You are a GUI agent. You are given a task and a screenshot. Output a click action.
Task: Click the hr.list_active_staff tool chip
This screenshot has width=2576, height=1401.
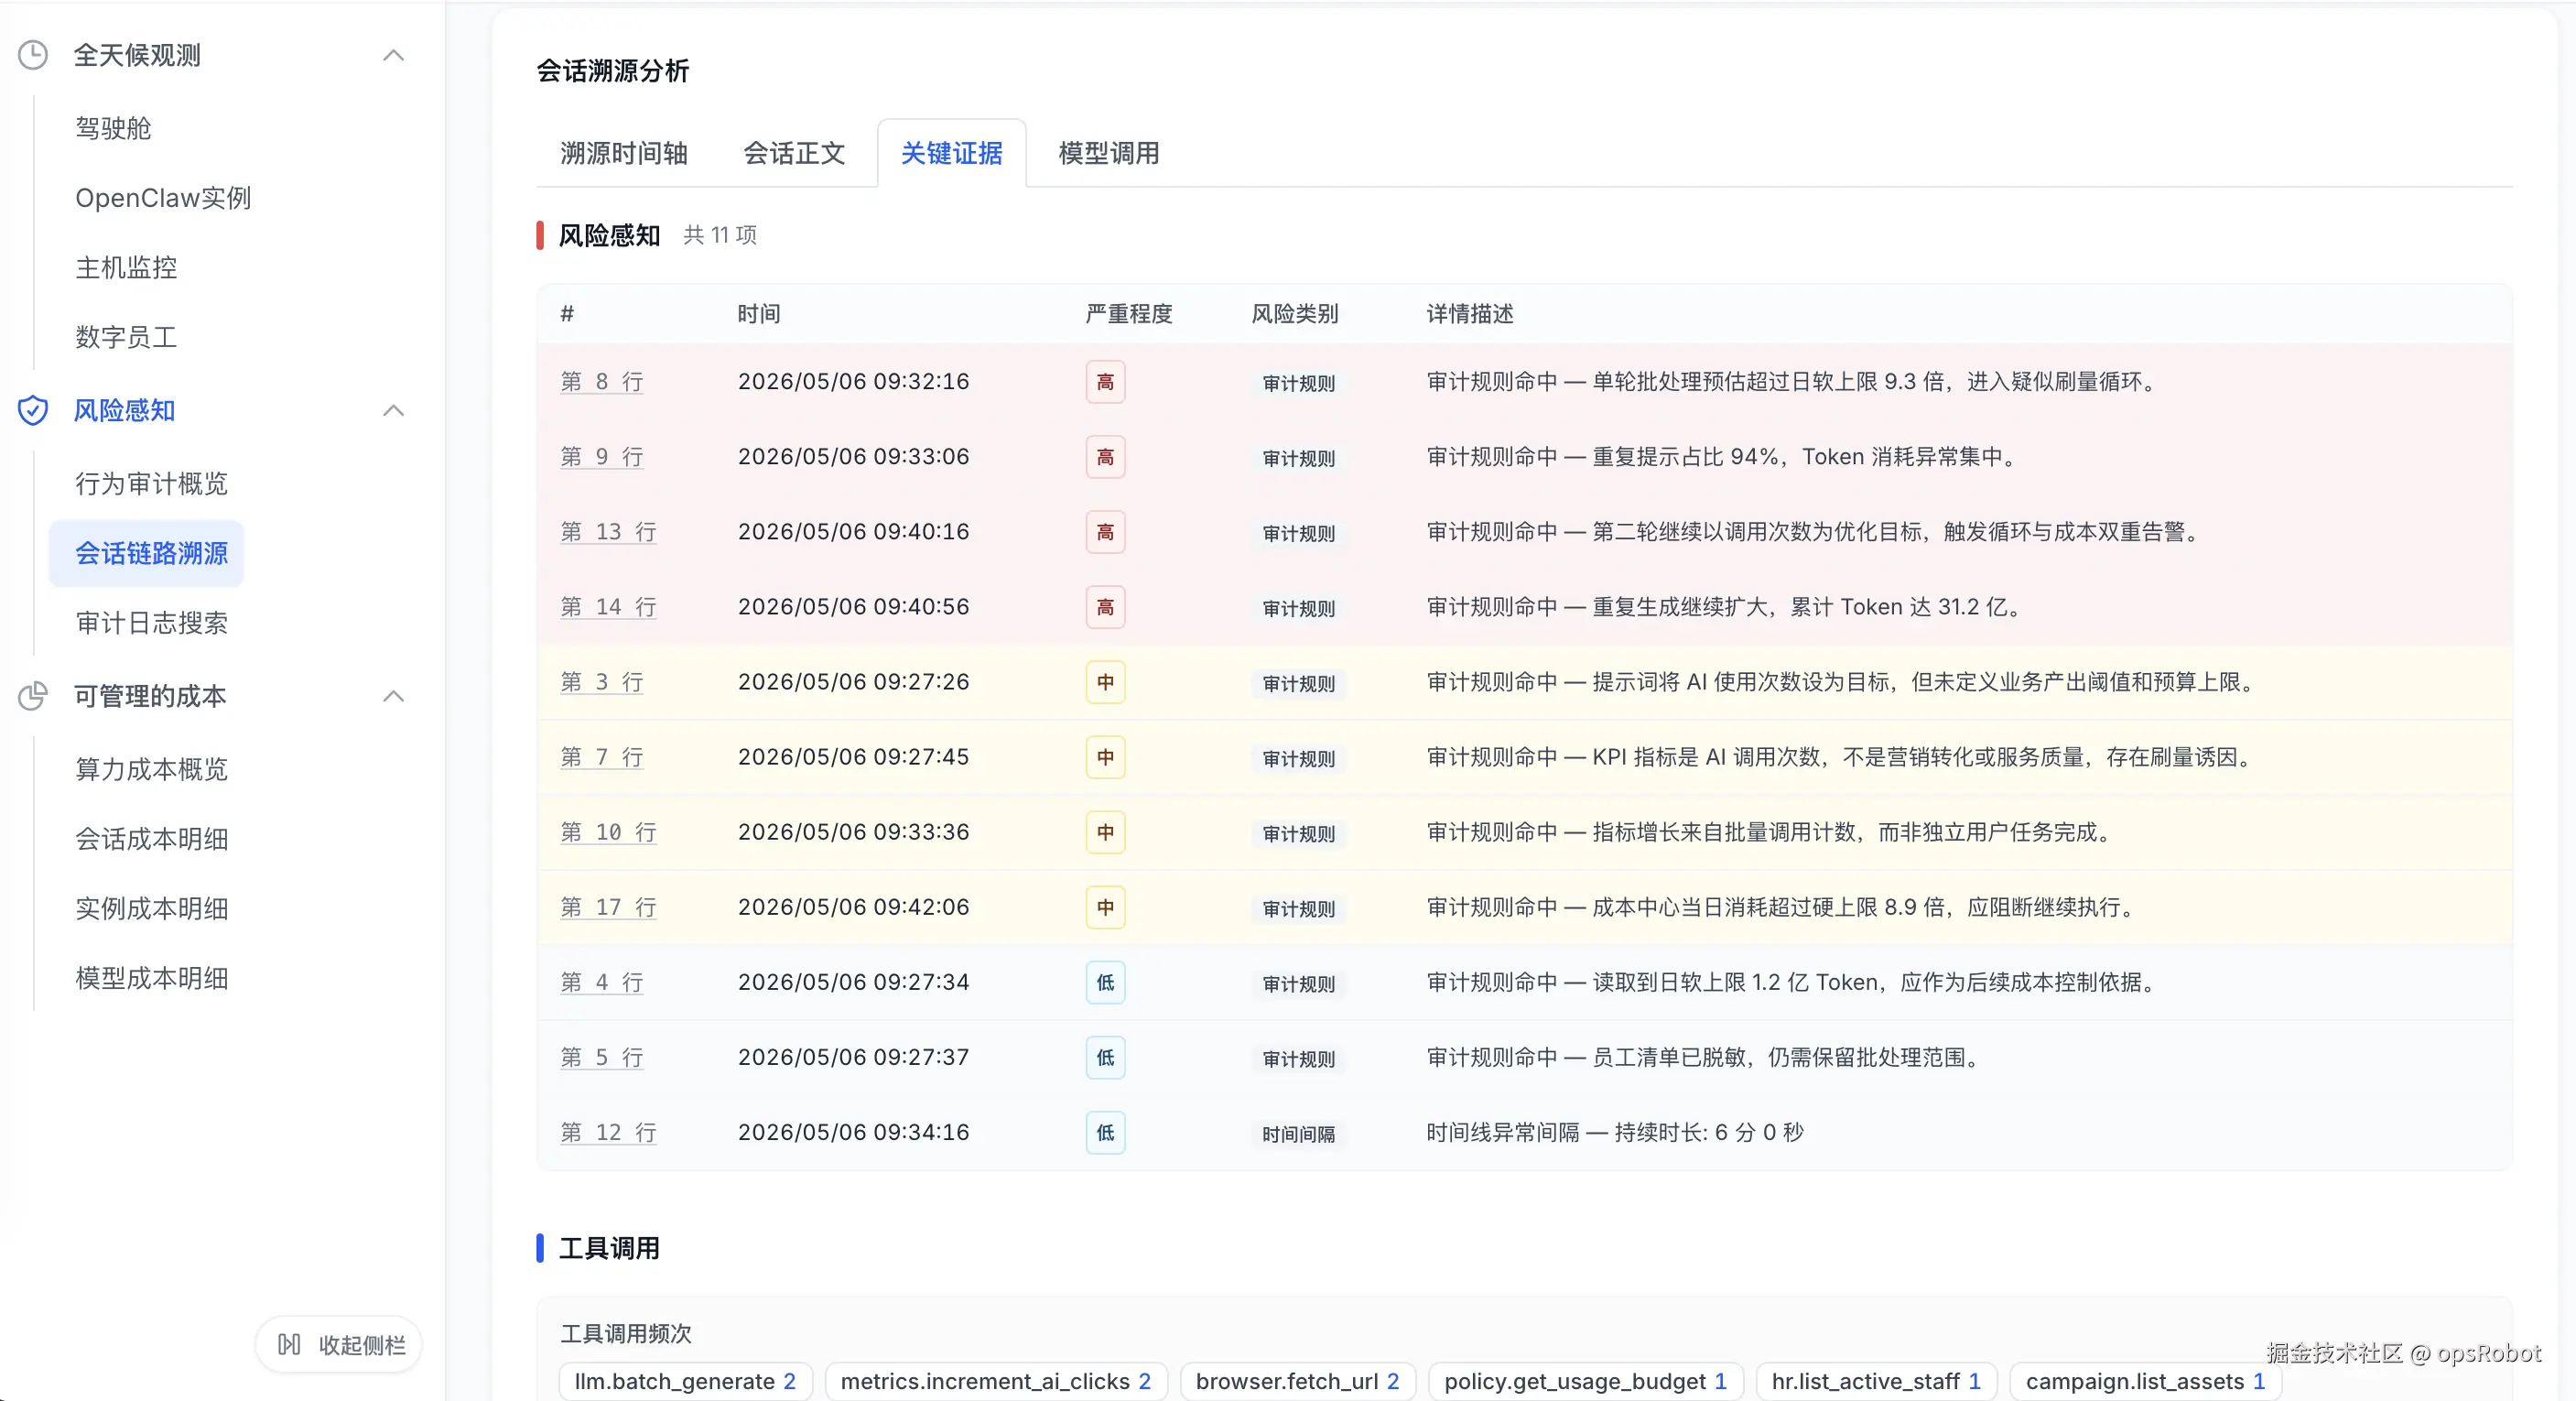pos(1876,1381)
